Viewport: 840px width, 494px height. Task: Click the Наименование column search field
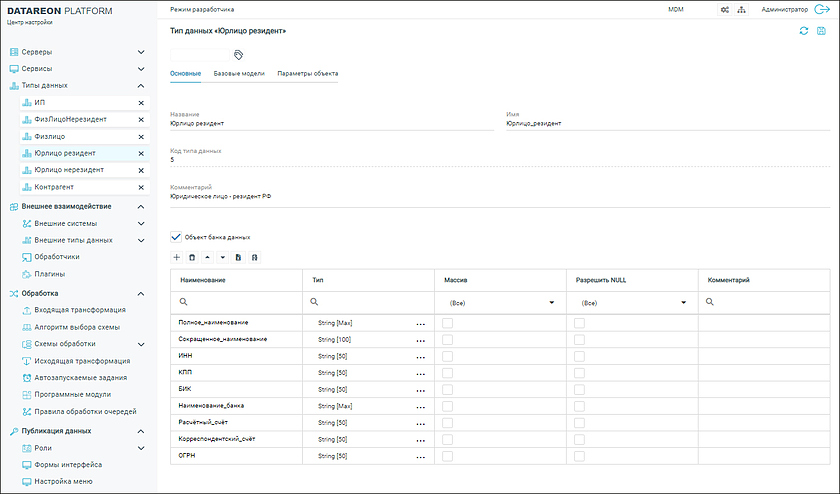click(x=240, y=301)
